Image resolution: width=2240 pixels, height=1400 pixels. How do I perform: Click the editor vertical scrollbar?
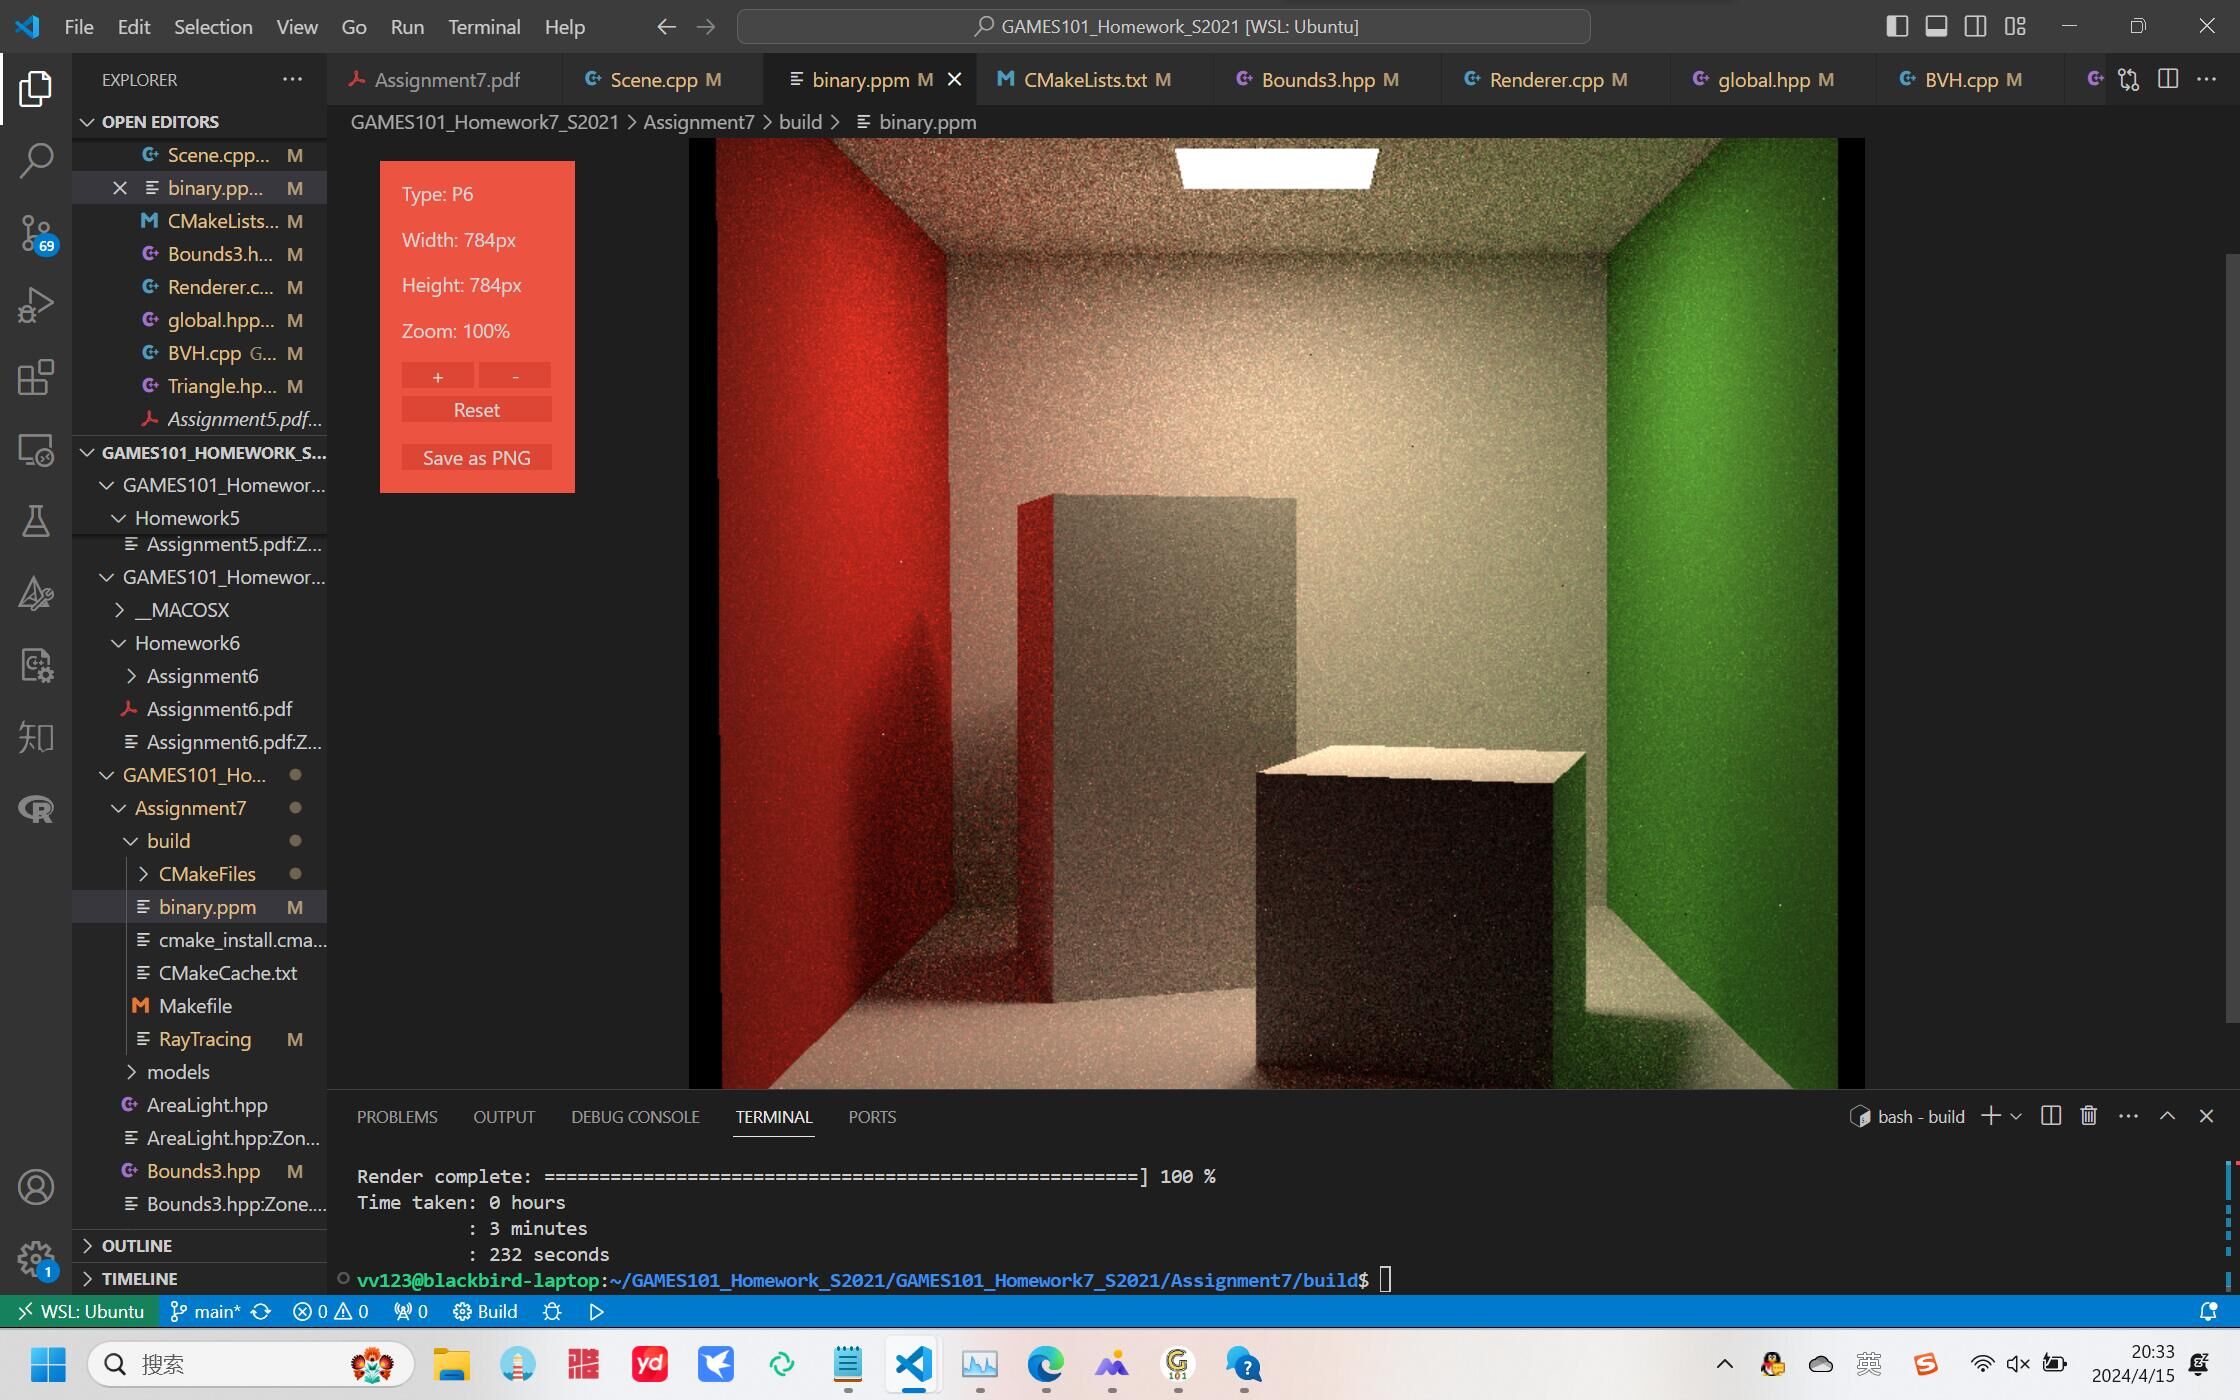pos(2232,638)
